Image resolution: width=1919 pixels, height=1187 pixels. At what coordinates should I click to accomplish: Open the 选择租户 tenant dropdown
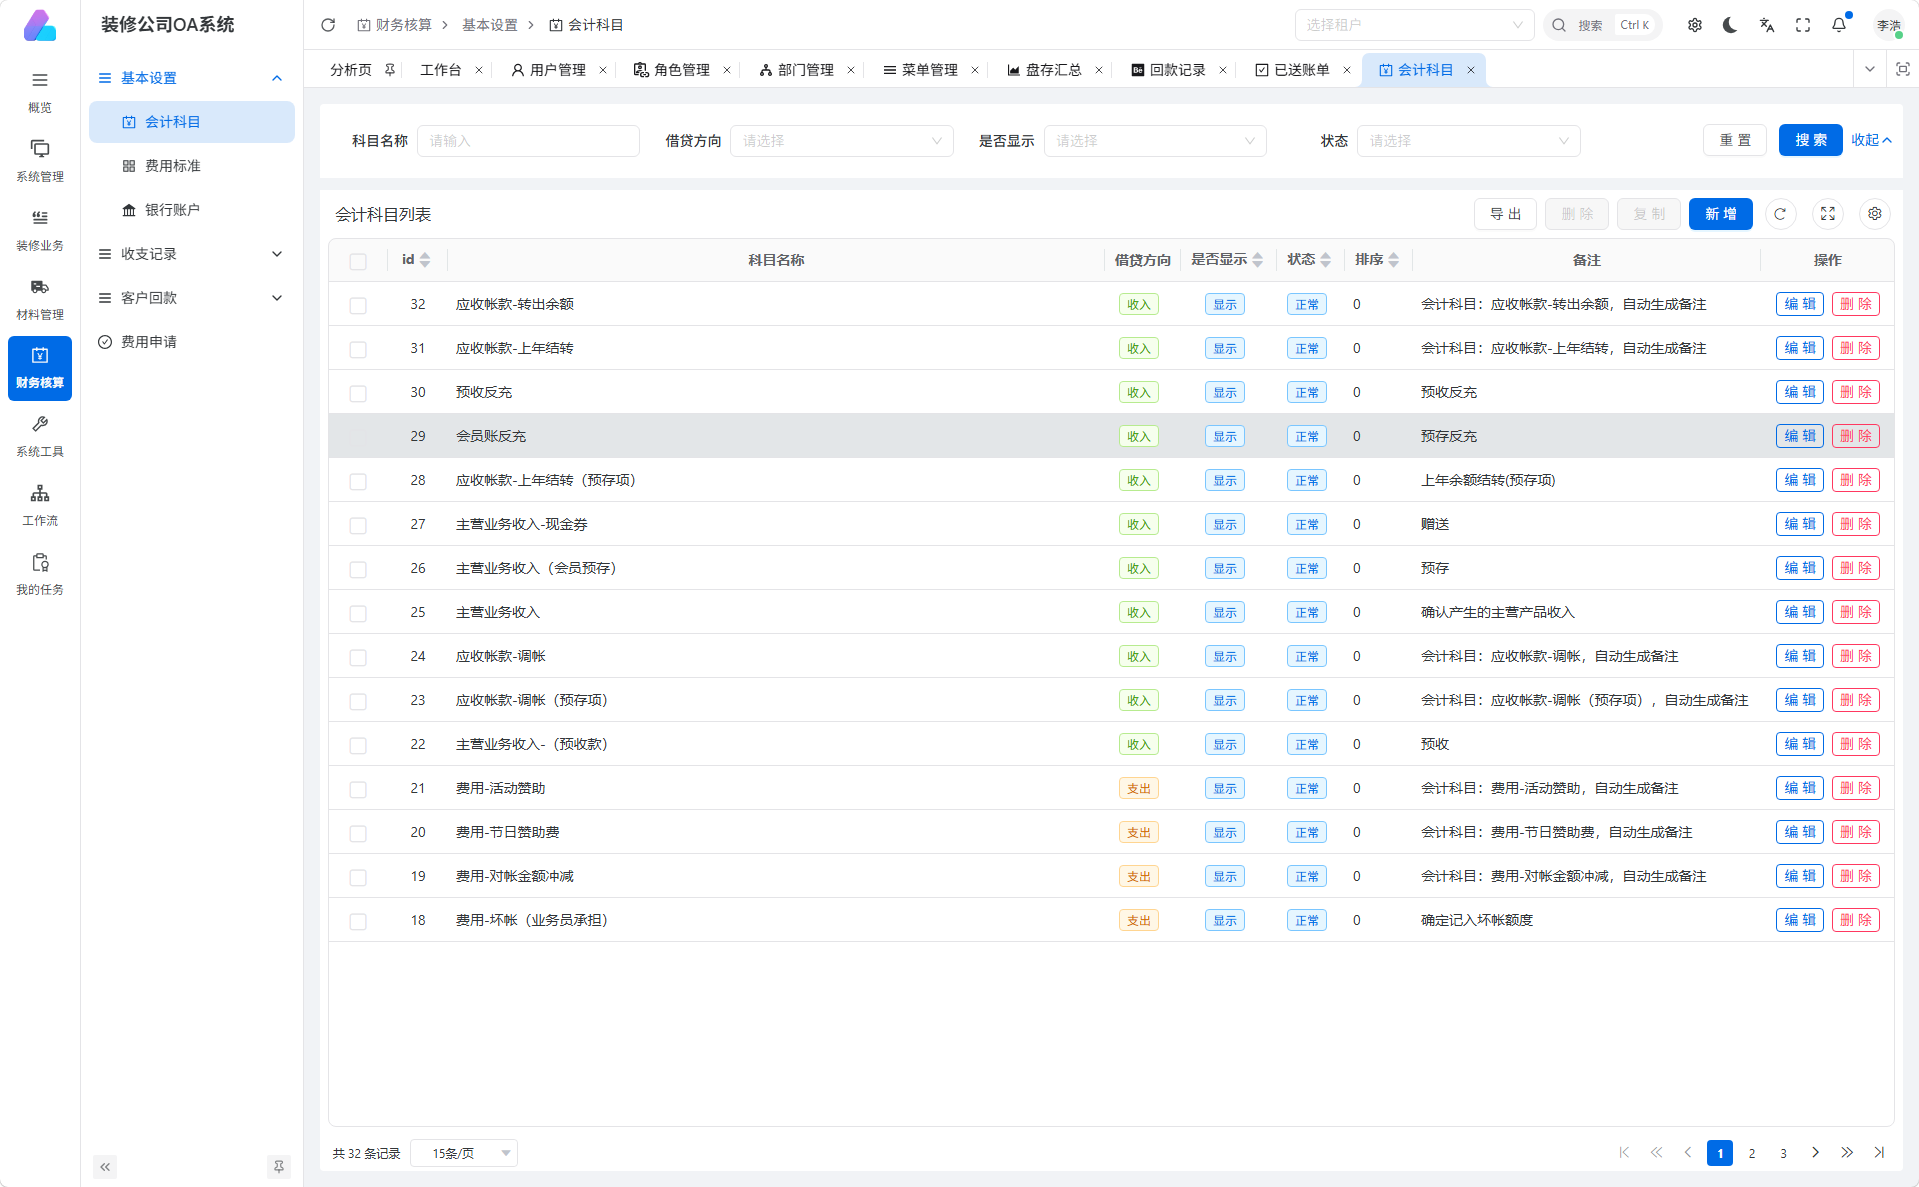point(1415,25)
